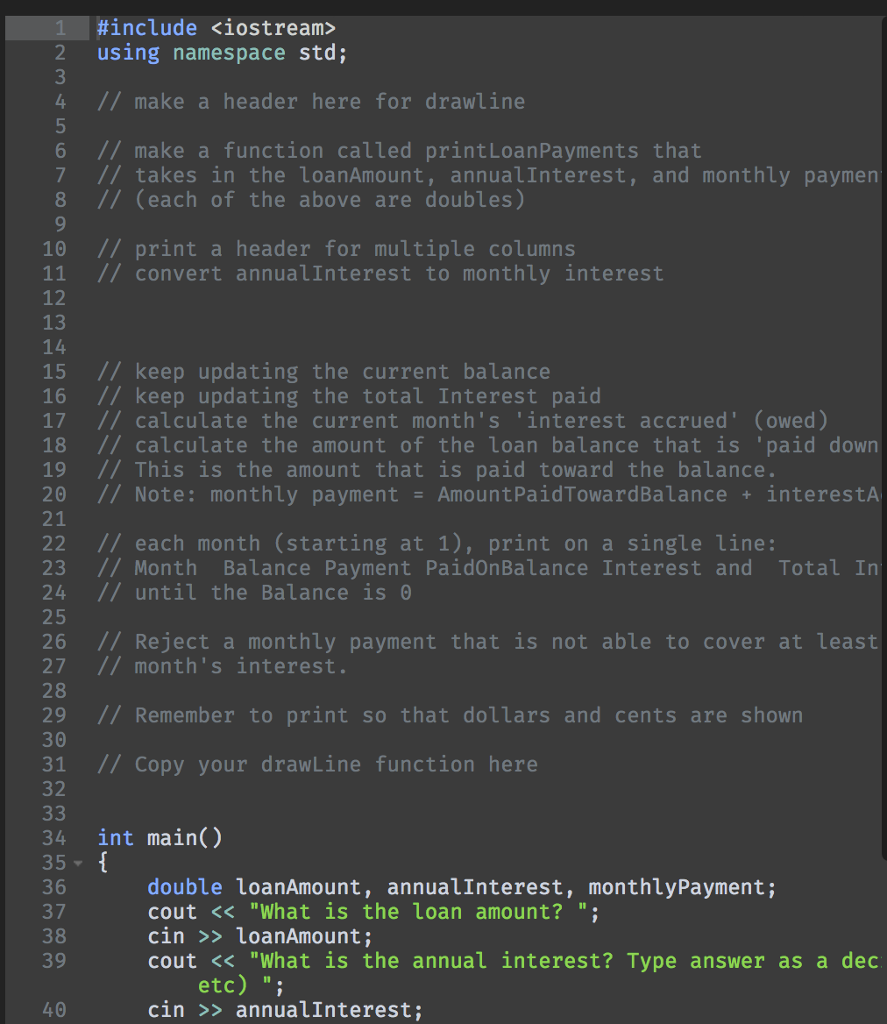Collapse the main function fold arrow at line 35
The height and width of the screenshot is (1024, 887).
76,863
